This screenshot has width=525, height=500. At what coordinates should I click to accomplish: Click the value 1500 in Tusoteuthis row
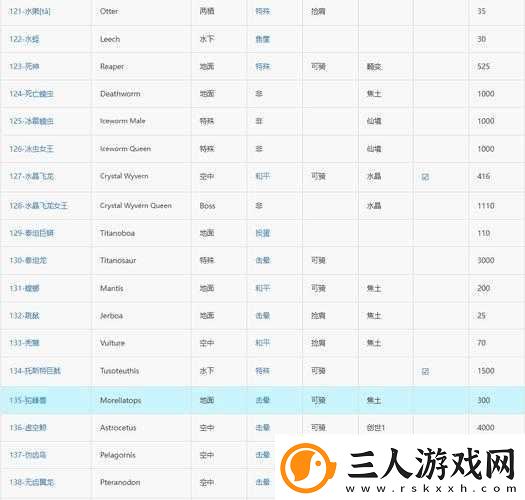[x=486, y=371]
